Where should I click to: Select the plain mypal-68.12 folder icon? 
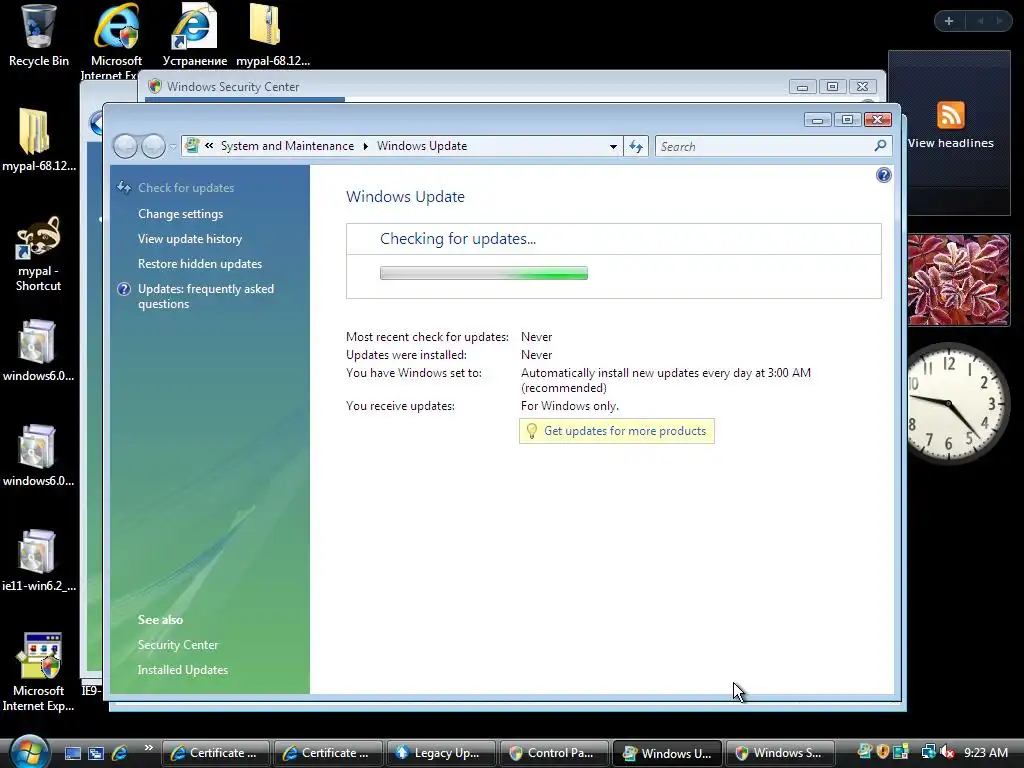[x=39, y=139]
